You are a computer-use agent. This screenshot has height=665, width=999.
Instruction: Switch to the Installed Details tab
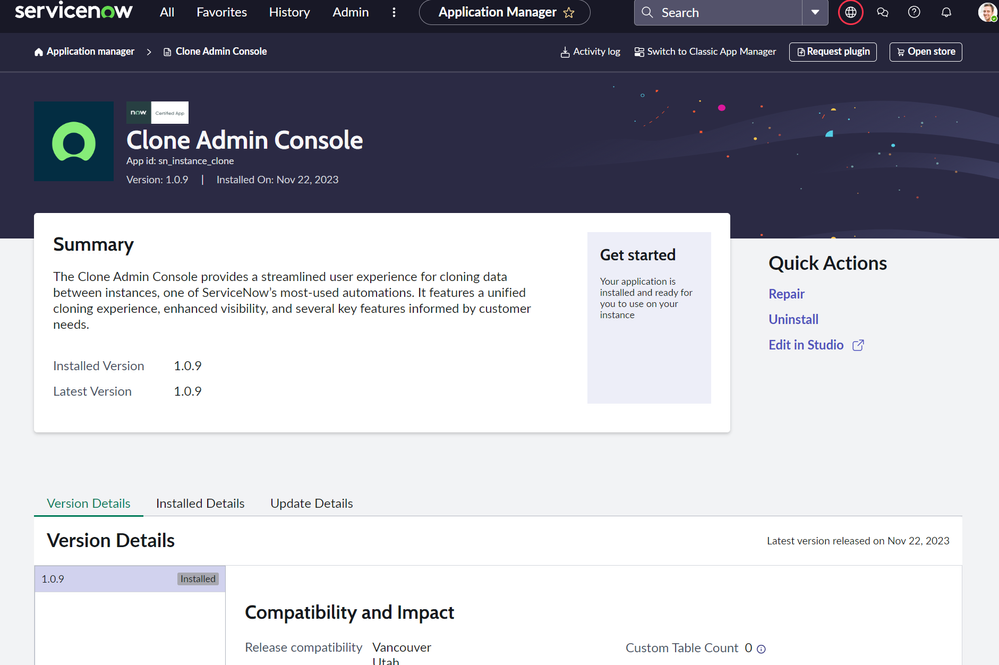tap(200, 503)
